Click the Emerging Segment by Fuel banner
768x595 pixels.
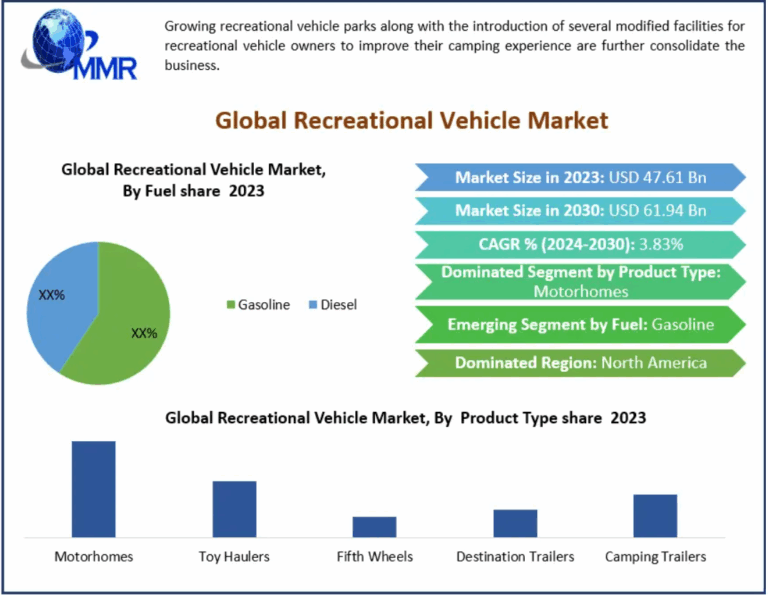point(580,324)
